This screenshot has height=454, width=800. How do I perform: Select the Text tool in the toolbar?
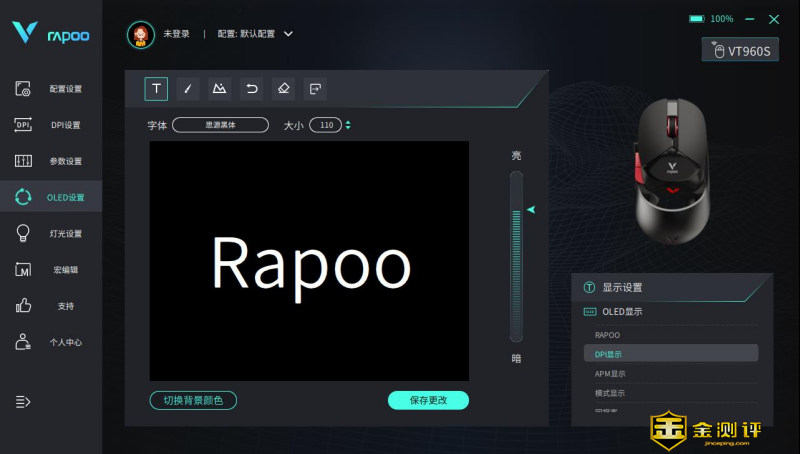pyautogui.click(x=156, y=89)
